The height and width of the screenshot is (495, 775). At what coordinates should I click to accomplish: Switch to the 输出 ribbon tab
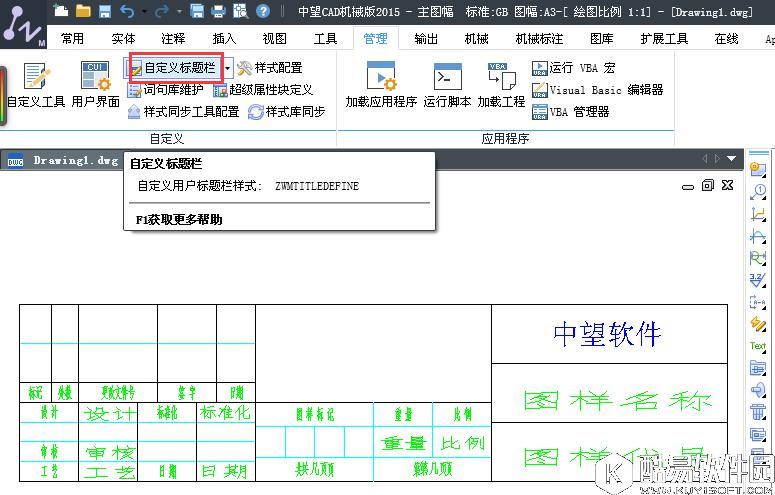point(426,39)
